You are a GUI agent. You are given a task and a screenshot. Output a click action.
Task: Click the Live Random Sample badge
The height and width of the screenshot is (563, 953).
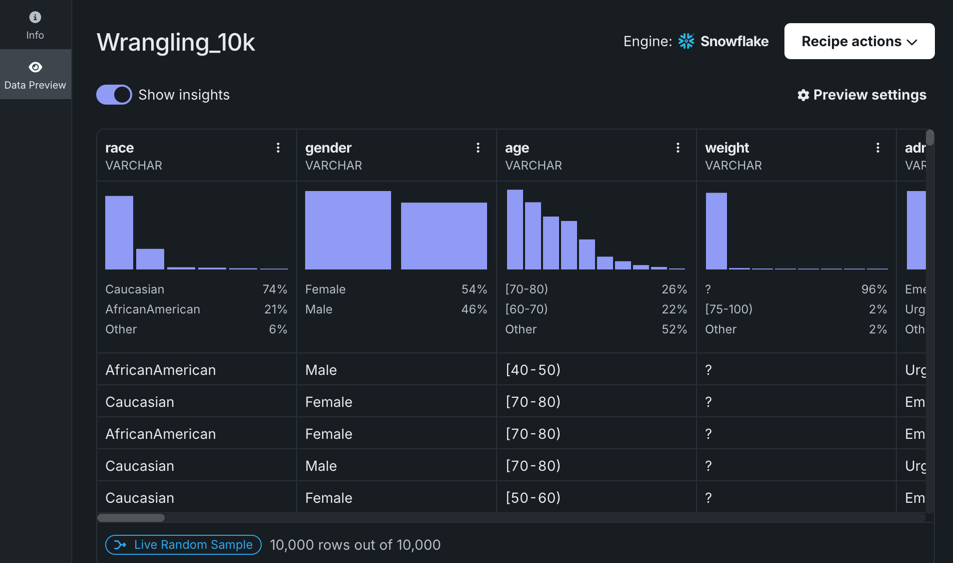(x=183, y=545)
